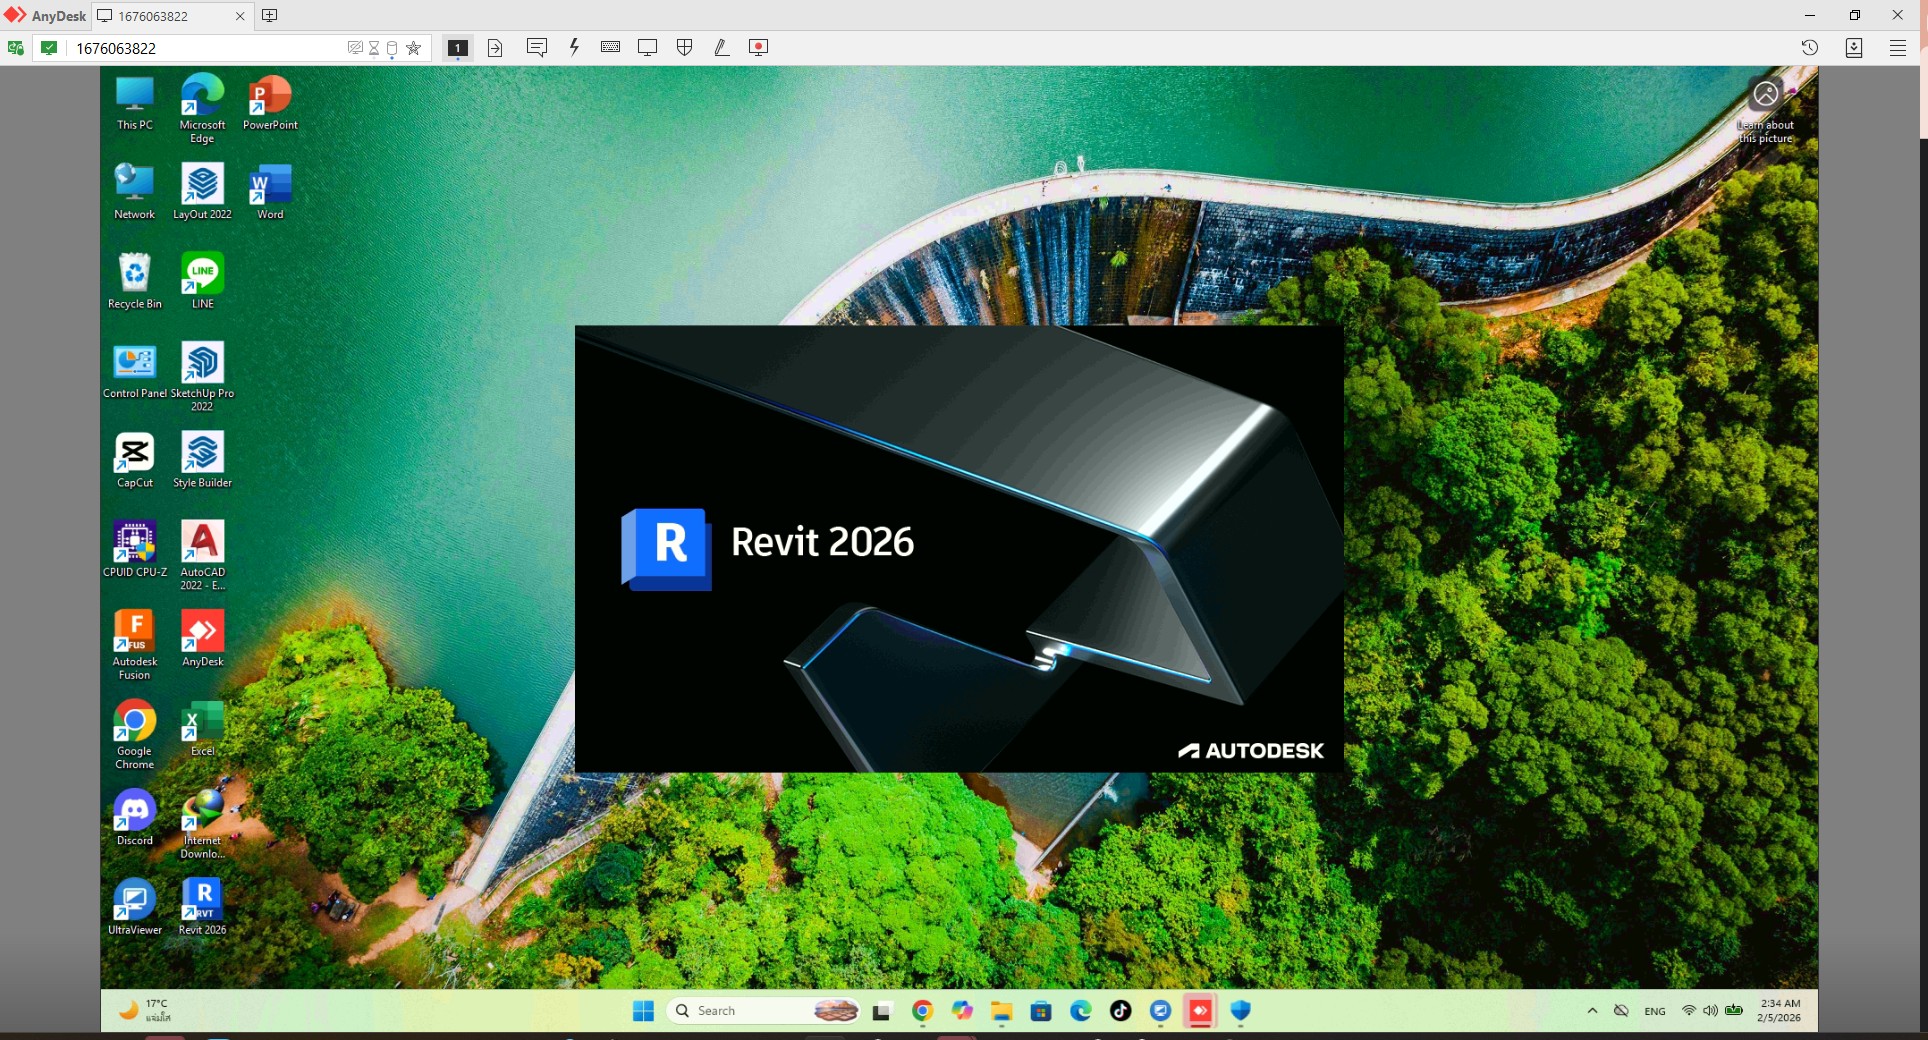Image resolution: width=1928 pixels, height=1040 pixels.
Task: Open AnyDesk keyboard settings icon
Action: (610, 47)
